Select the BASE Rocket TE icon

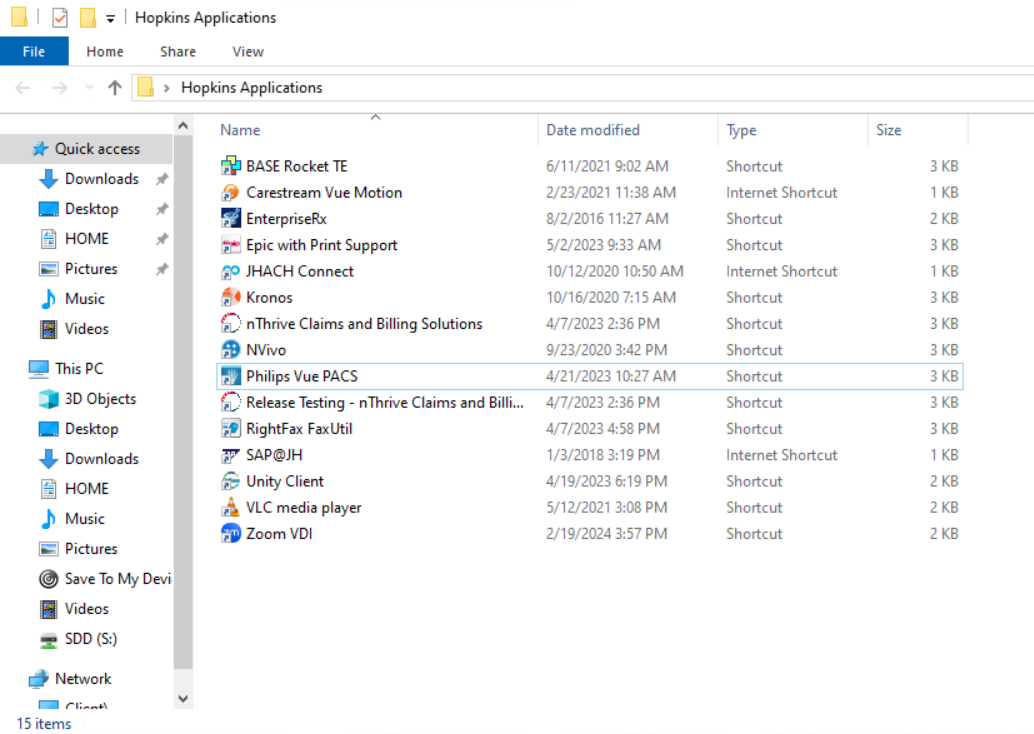pyautogui.click(x=230, y=166)
